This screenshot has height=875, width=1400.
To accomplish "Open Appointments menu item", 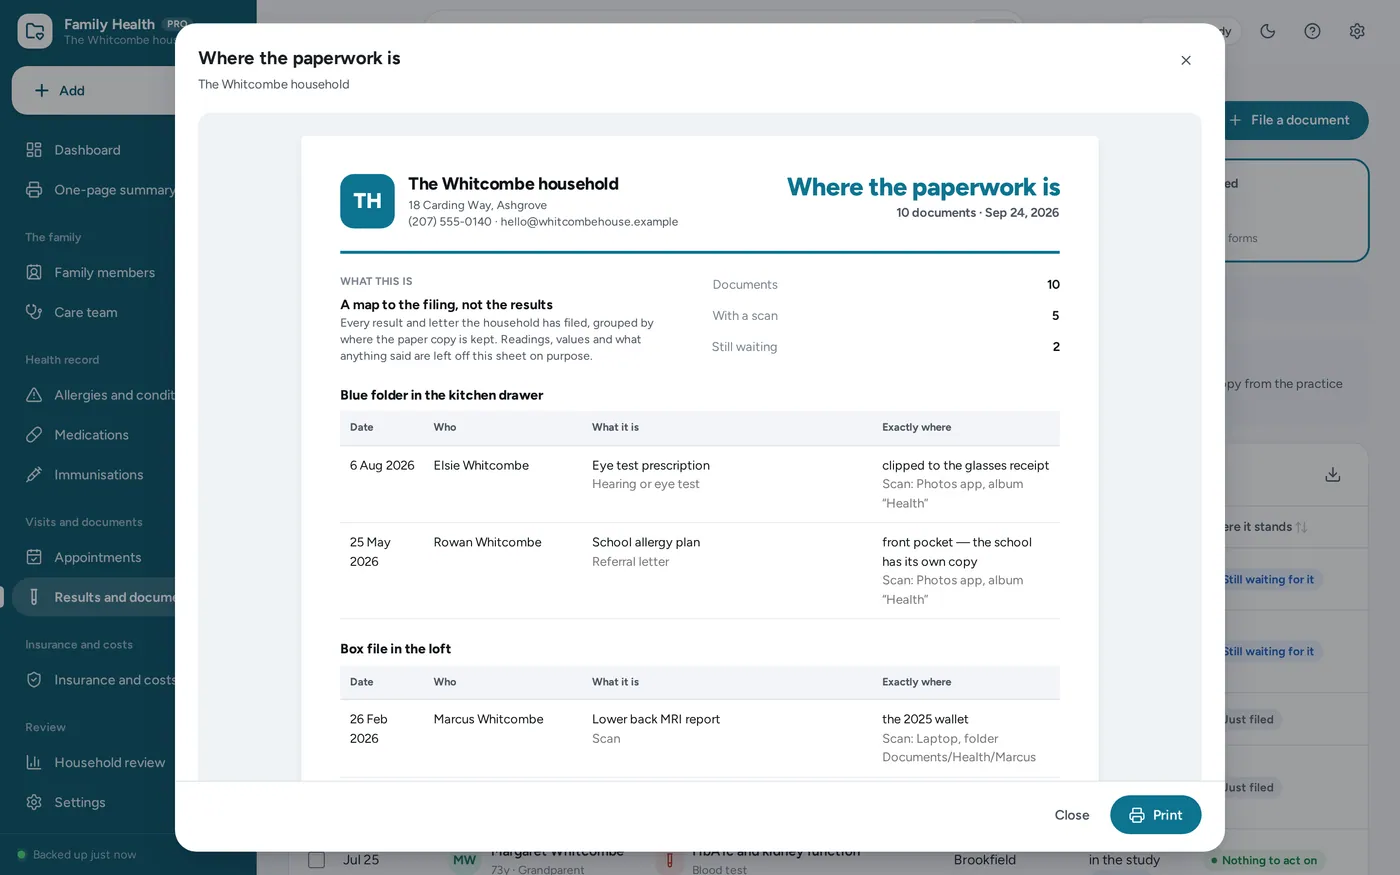I will pyautogui.click(x=94, y=557).
